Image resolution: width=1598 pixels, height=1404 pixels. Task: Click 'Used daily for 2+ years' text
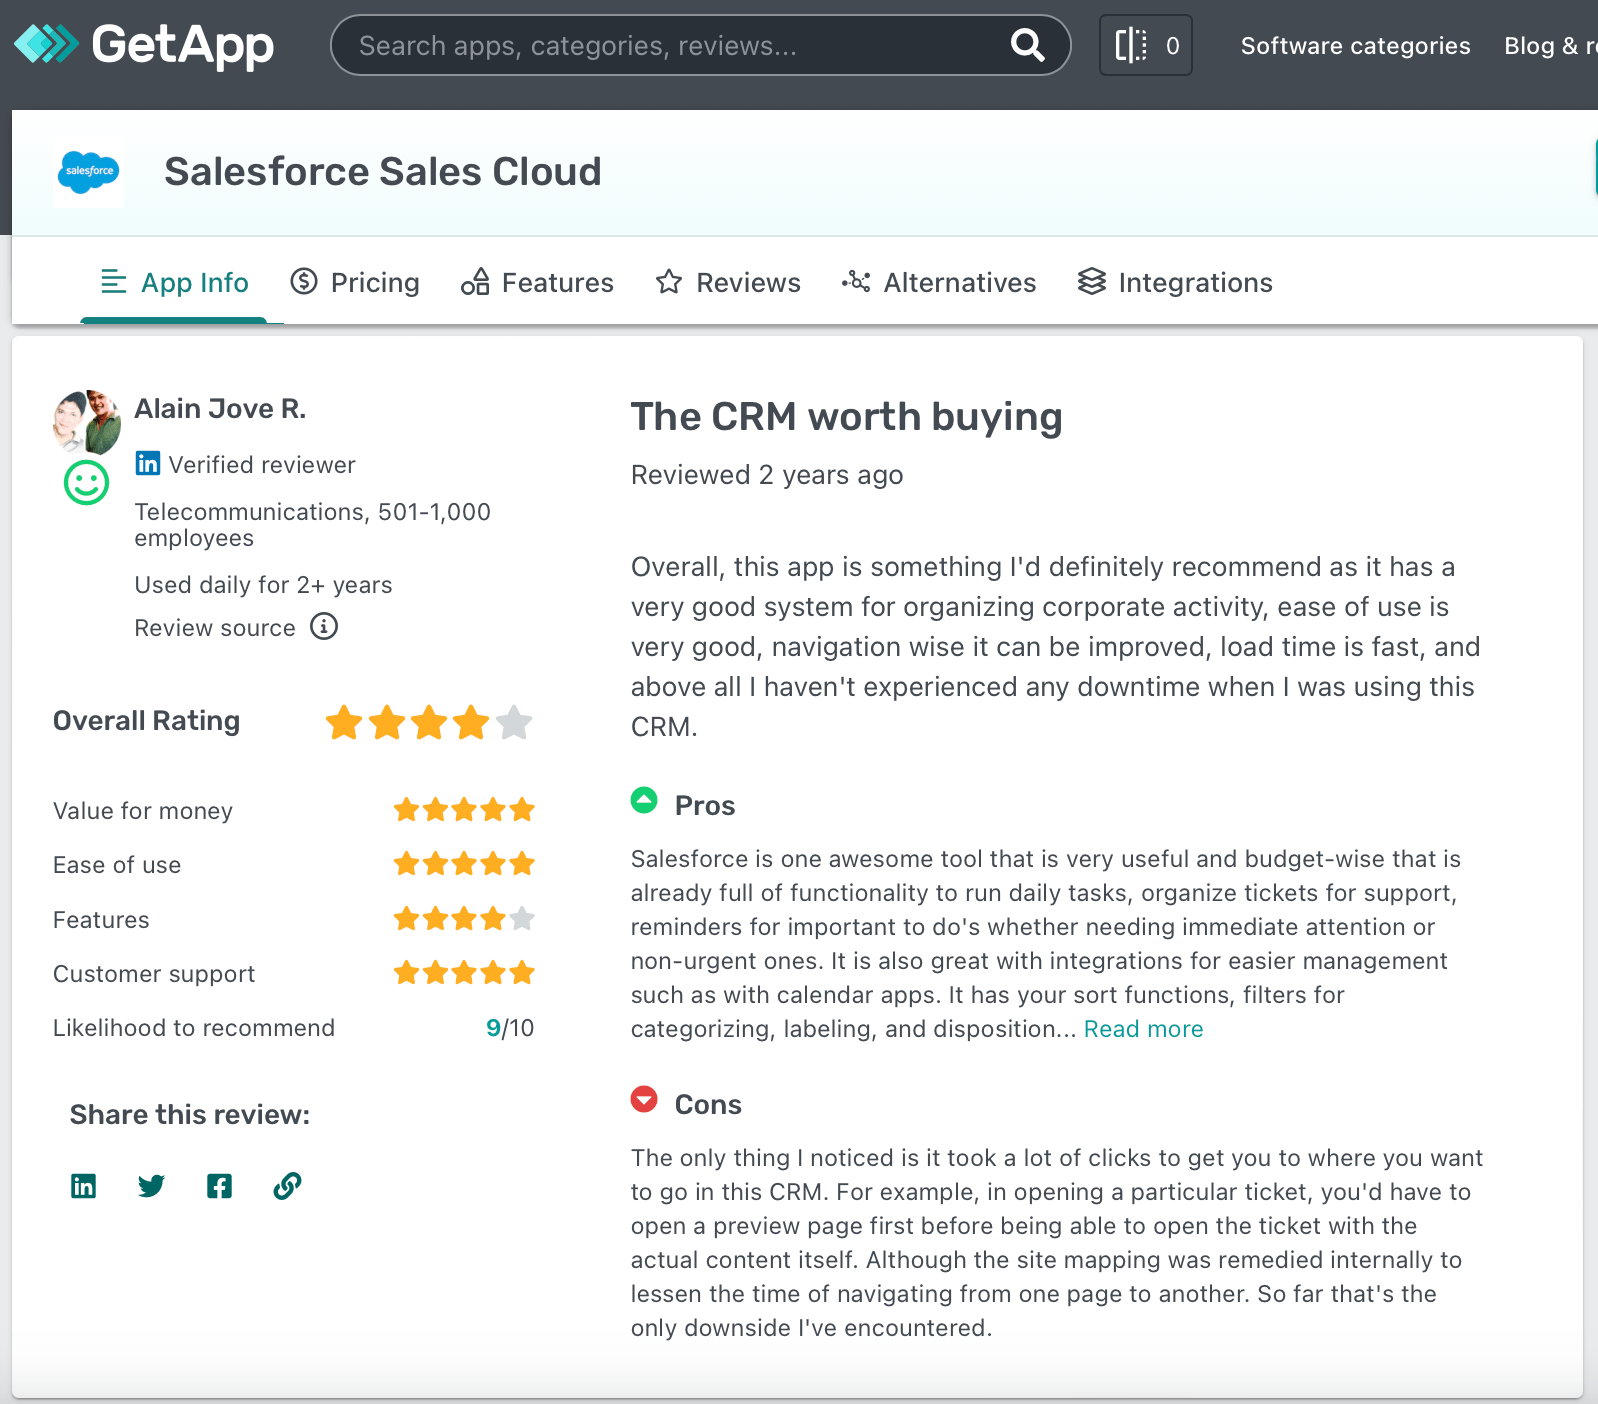[x=264, y=585]
